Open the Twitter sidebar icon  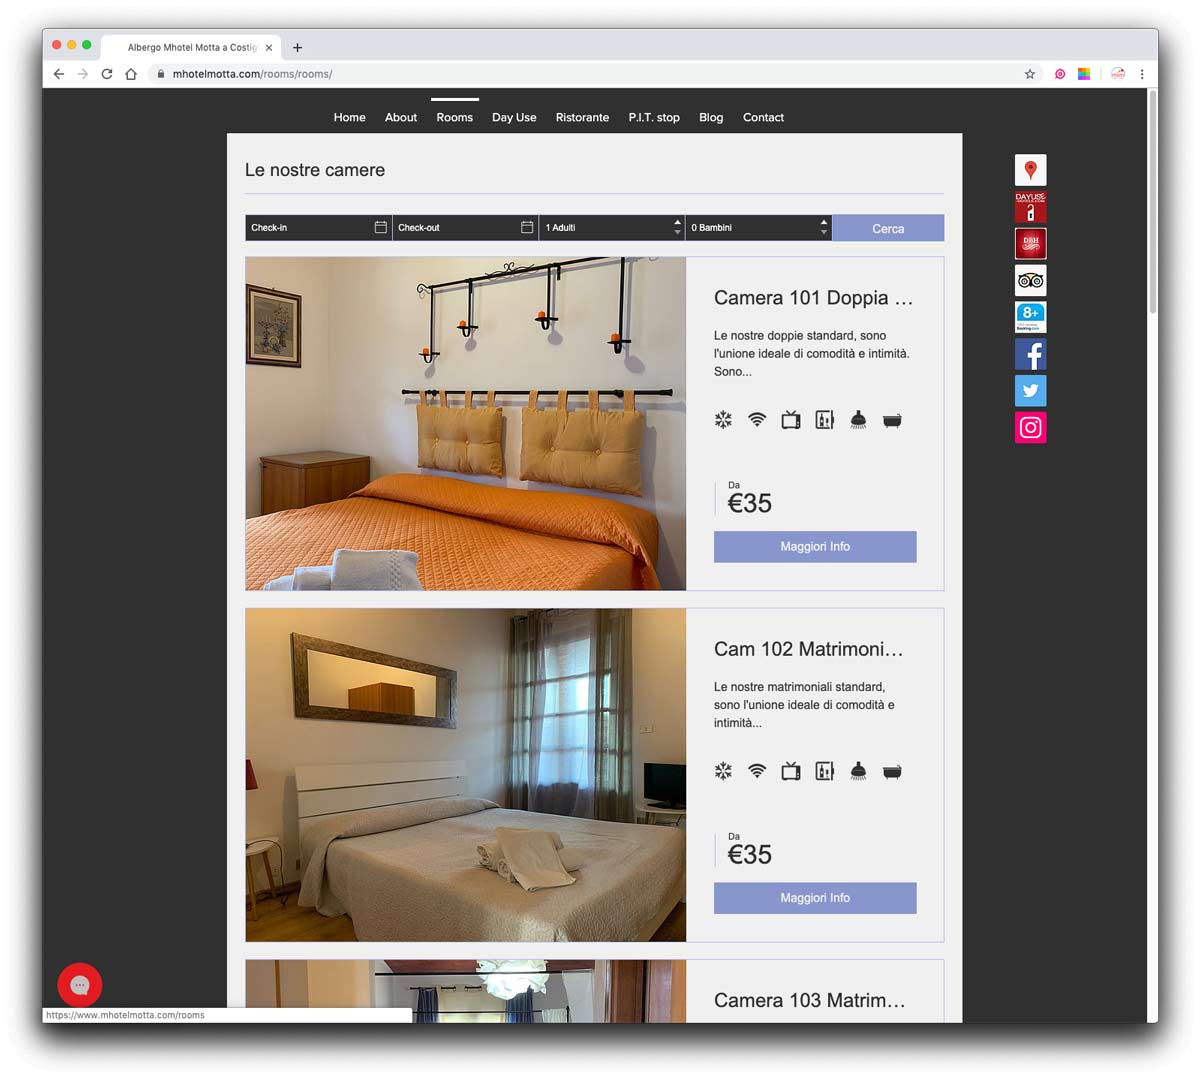pyautogui.click(x=1030, y=390)
